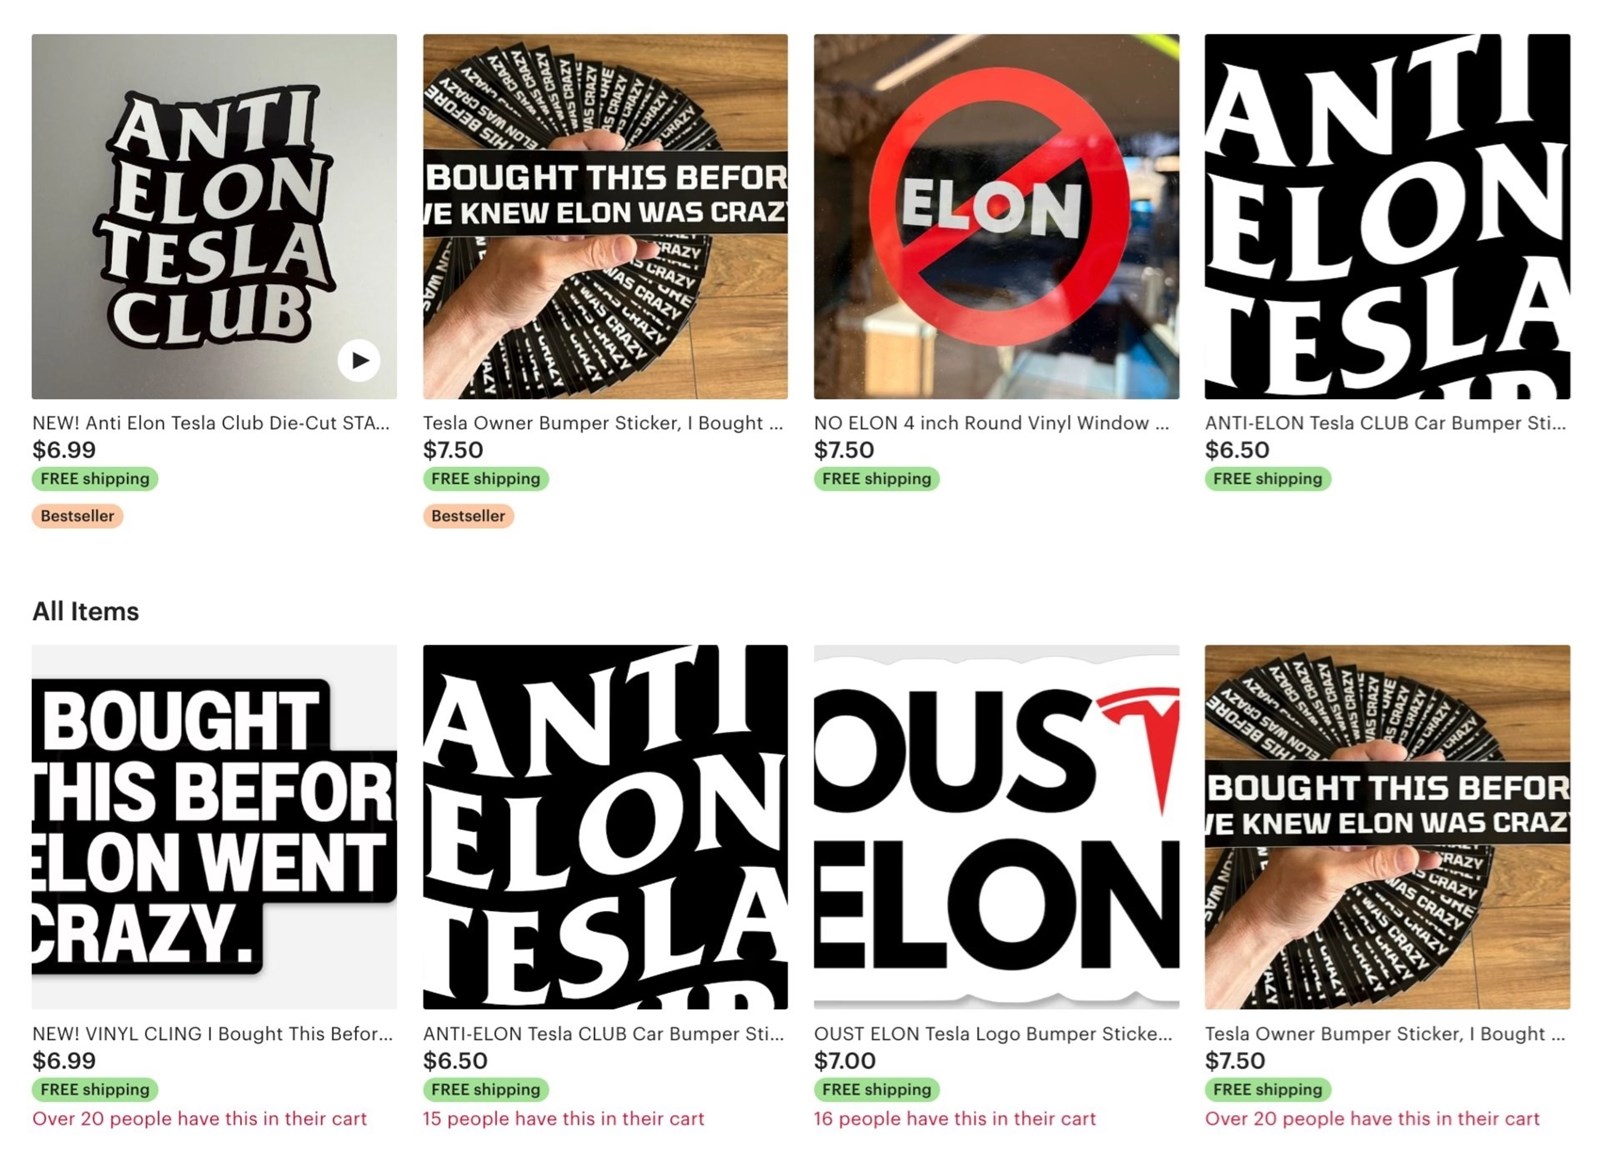The width and height of the screenshot is (1601, 1152).
Task: Click FREE shipping badge under NO ELON listing
Action: coord(876,479)
